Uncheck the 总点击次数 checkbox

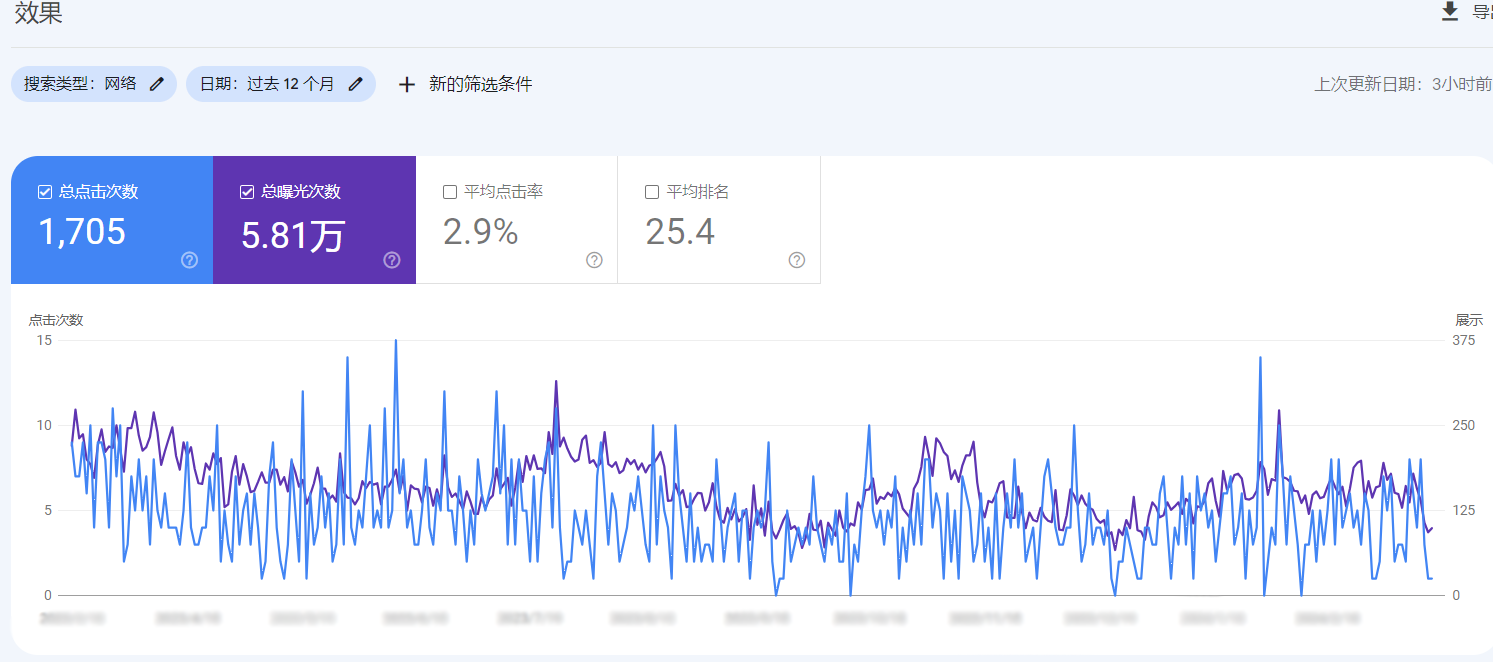click(x=44, y=192)
